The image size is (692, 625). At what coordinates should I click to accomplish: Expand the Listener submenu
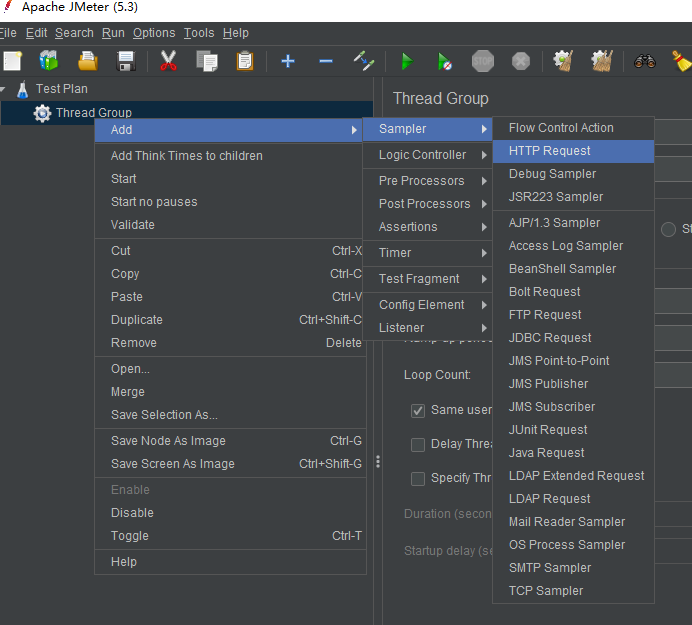tap(427, 328)
